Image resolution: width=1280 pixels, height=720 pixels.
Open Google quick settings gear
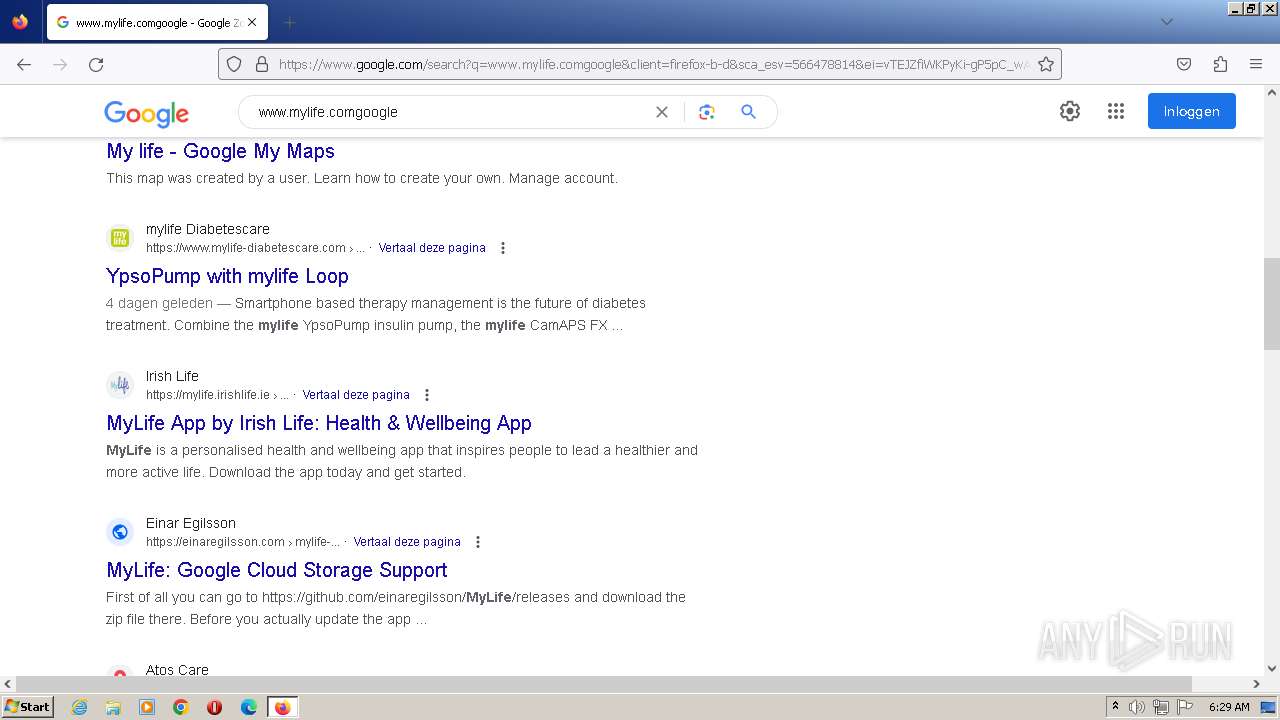click(1070, 111)
